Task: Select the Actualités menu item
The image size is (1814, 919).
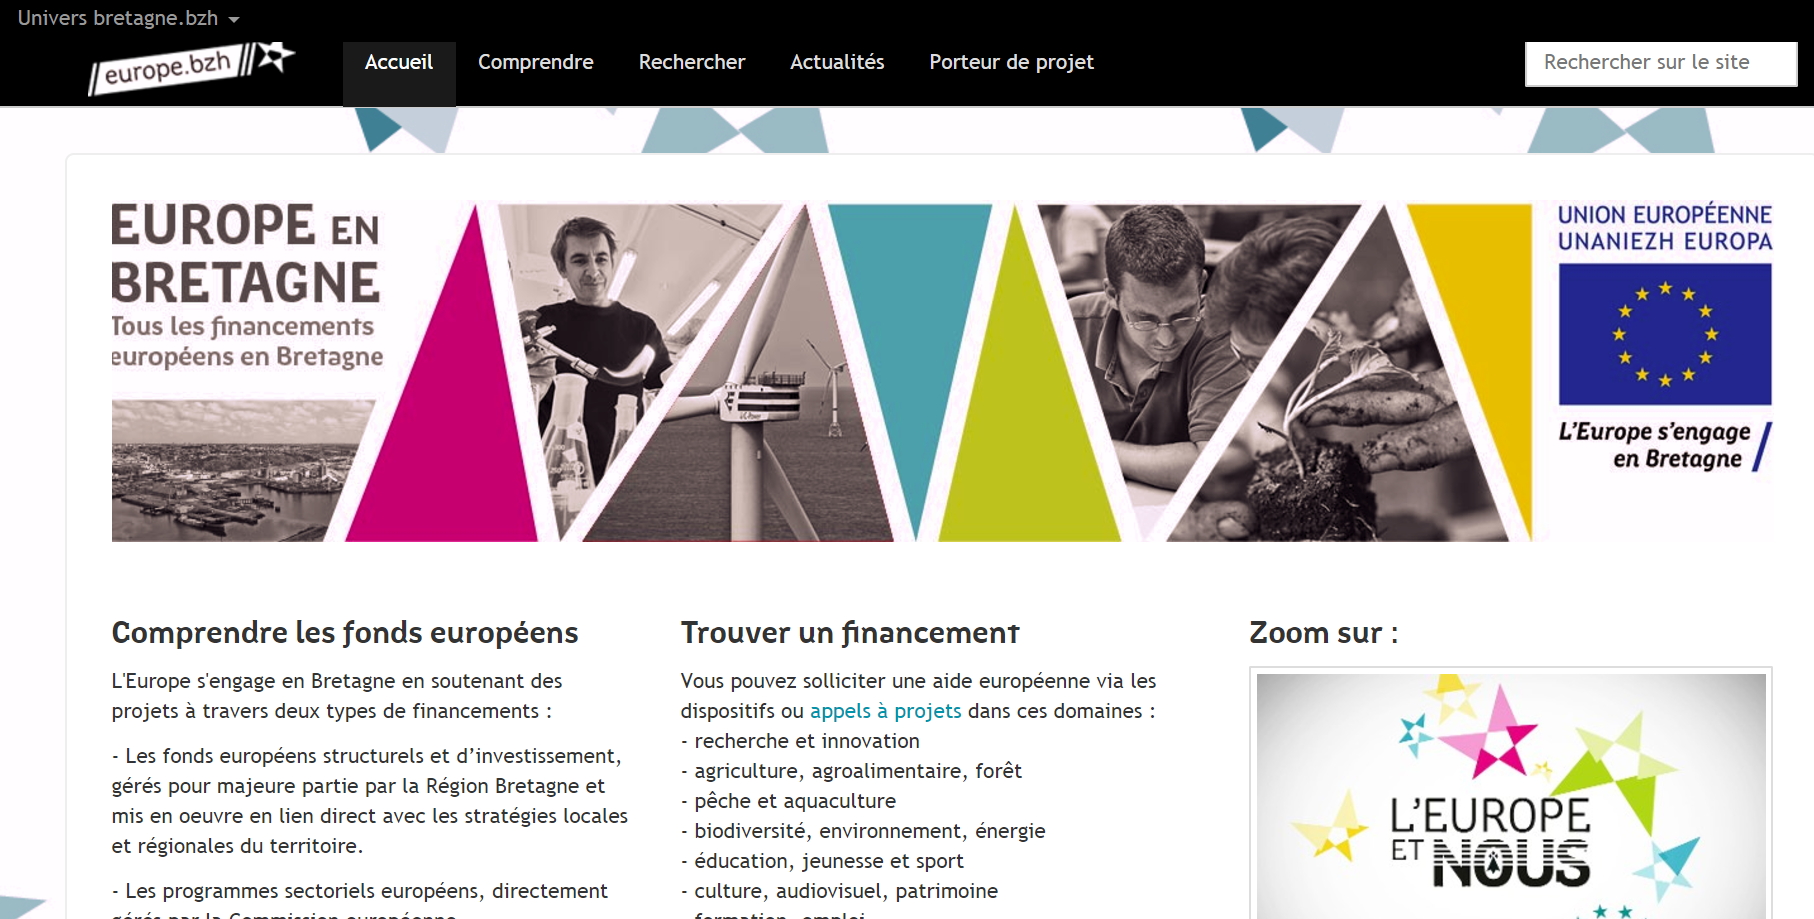Action: pyautogui.click(x=837, y=63)
